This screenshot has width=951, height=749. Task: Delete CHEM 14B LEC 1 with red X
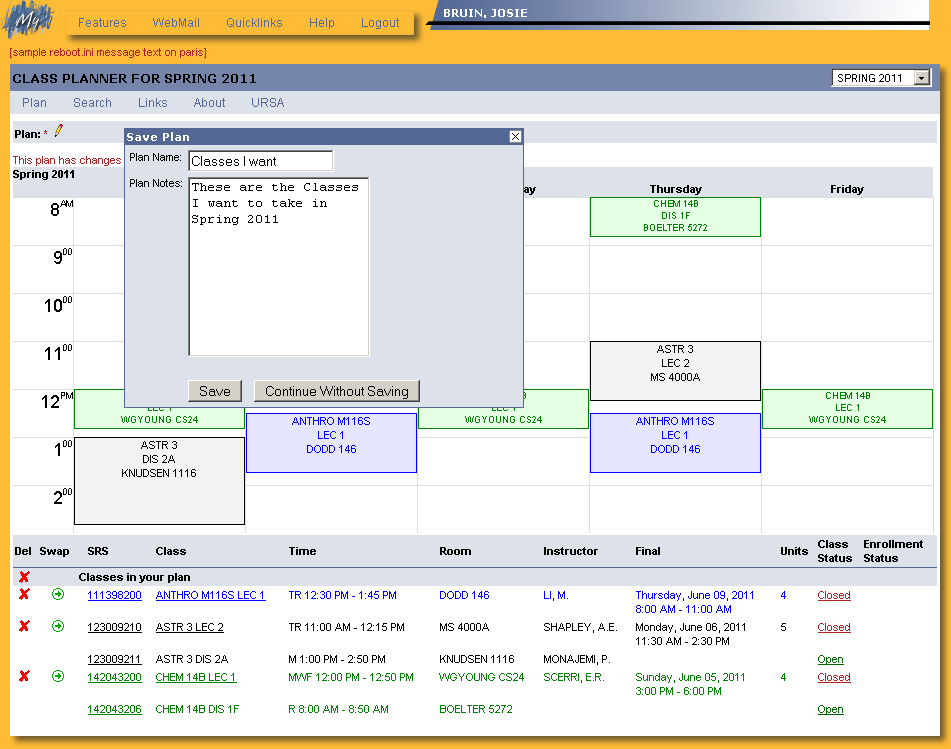click(x=24, y=677)
